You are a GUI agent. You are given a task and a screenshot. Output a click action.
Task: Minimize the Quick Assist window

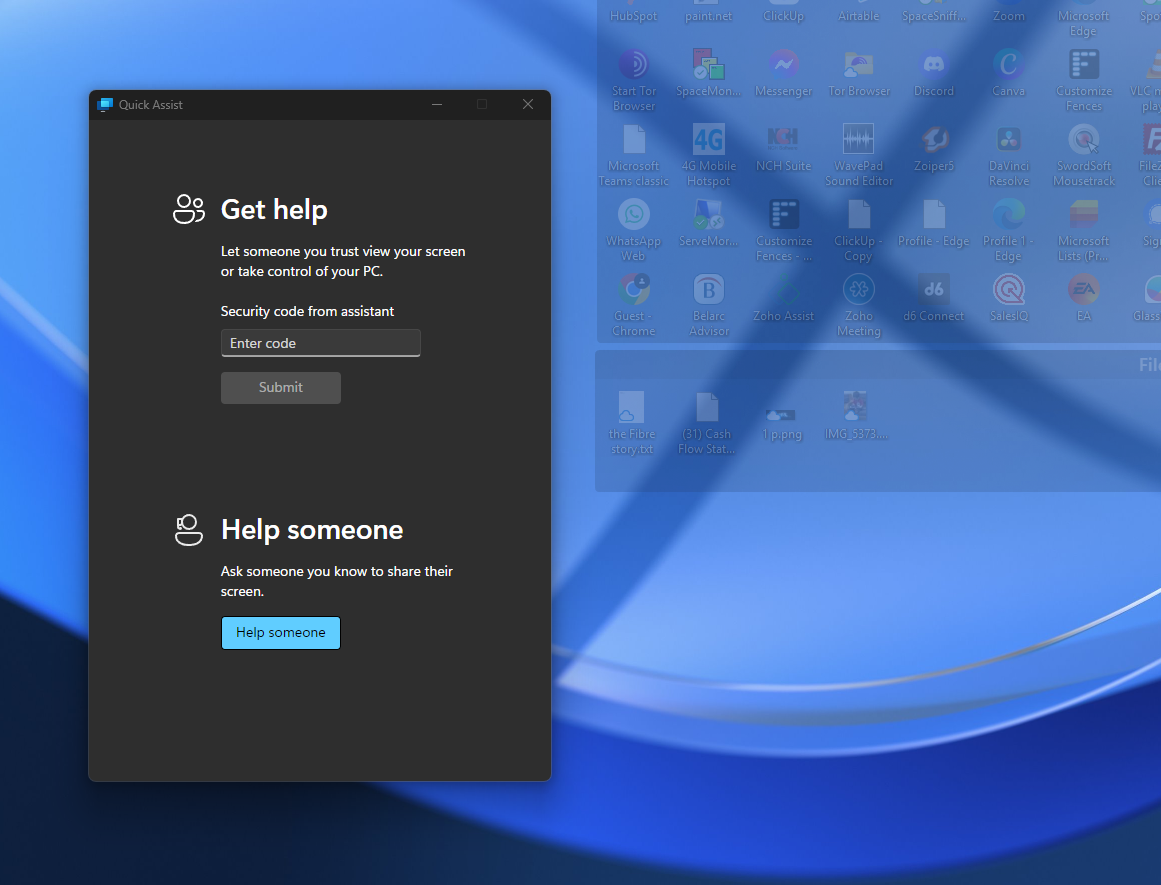point(437,105)
